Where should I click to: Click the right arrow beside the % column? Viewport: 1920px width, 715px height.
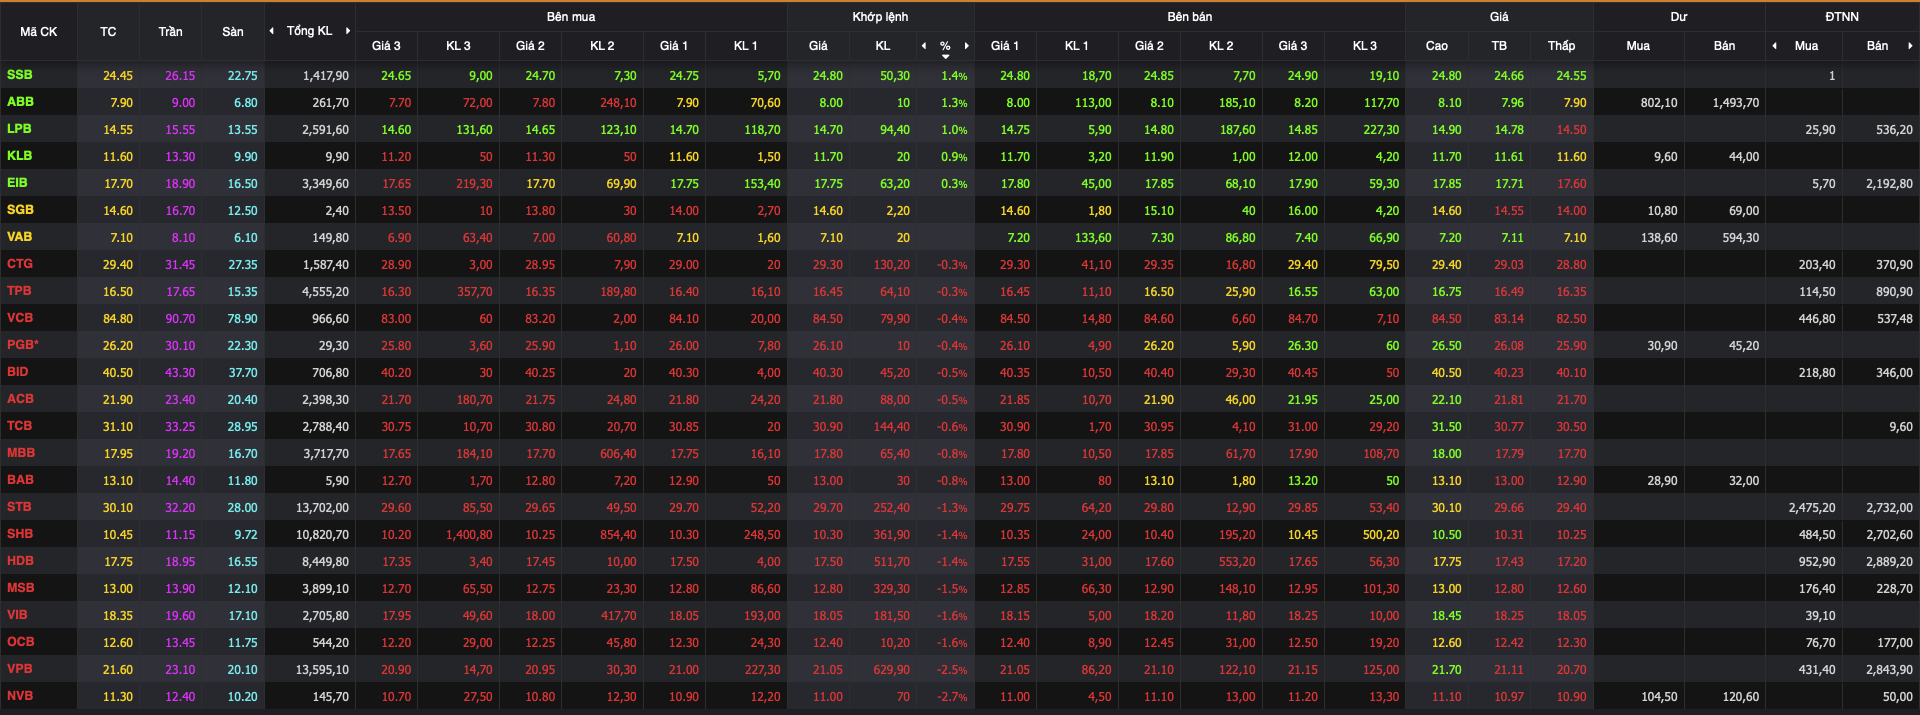click(966, 46)
